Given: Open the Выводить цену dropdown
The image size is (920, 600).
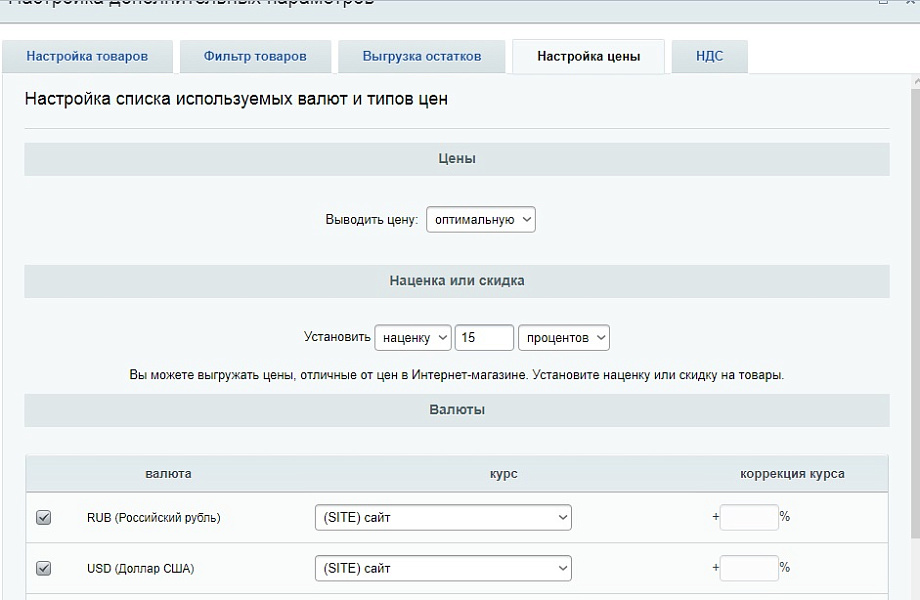Looking at the screenshot, I should tap(480, 219).
